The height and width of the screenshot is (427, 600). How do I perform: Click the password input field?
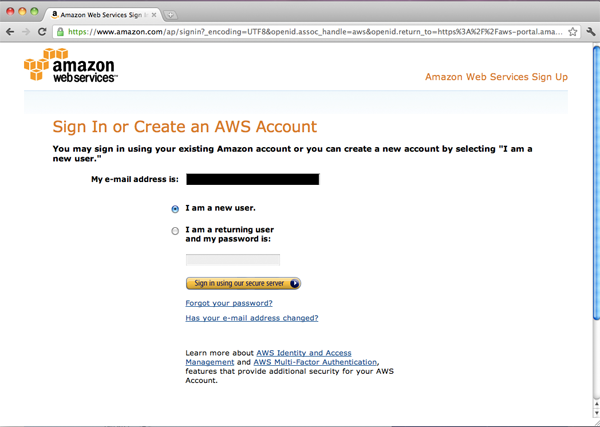232,260
